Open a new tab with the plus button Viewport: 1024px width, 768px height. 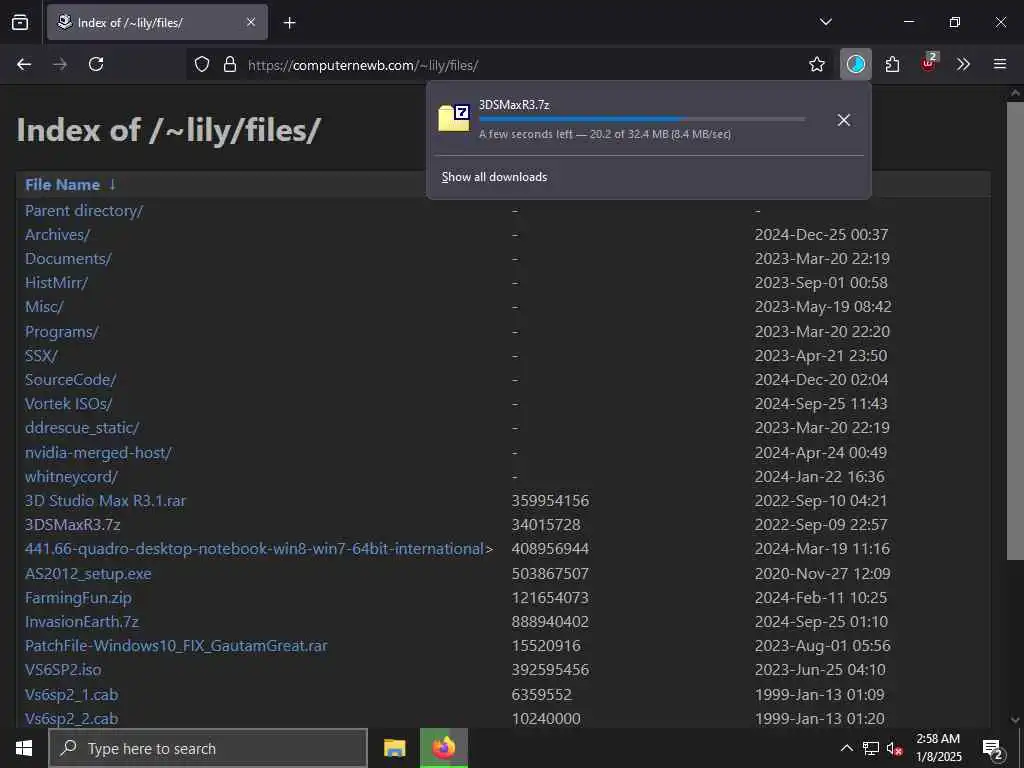(289, 23)
